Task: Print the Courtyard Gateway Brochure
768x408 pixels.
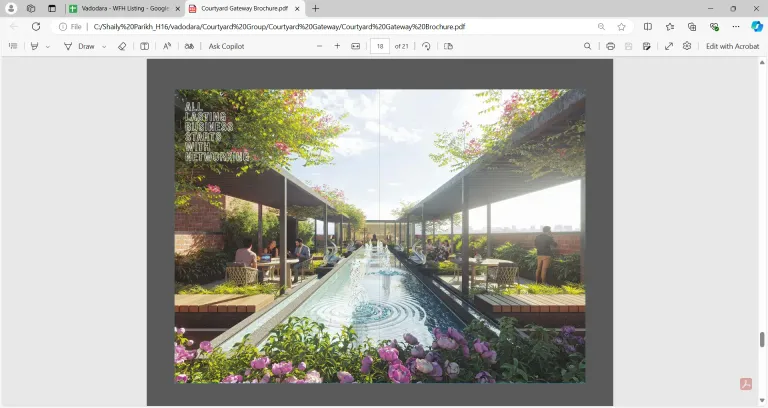Action: click(x=610, y=46)
